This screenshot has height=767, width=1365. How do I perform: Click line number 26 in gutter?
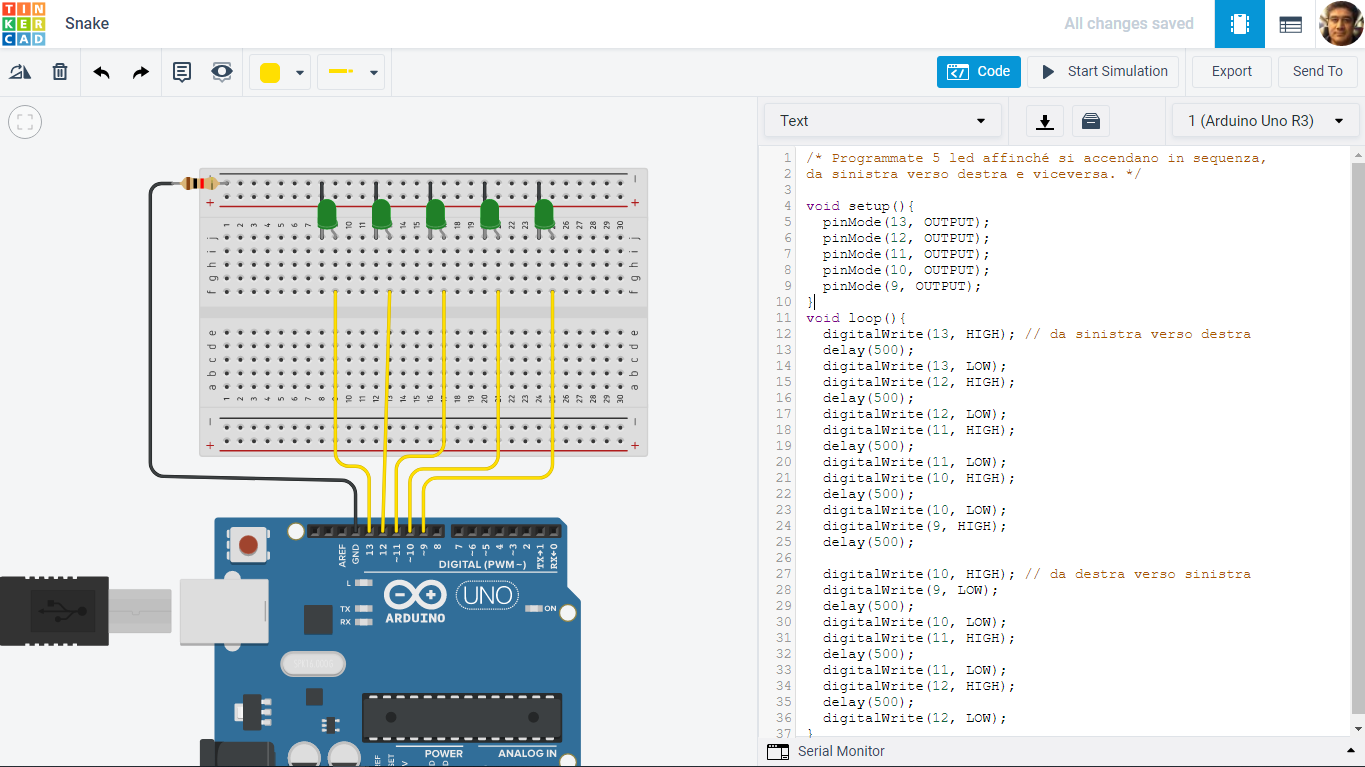783,558
